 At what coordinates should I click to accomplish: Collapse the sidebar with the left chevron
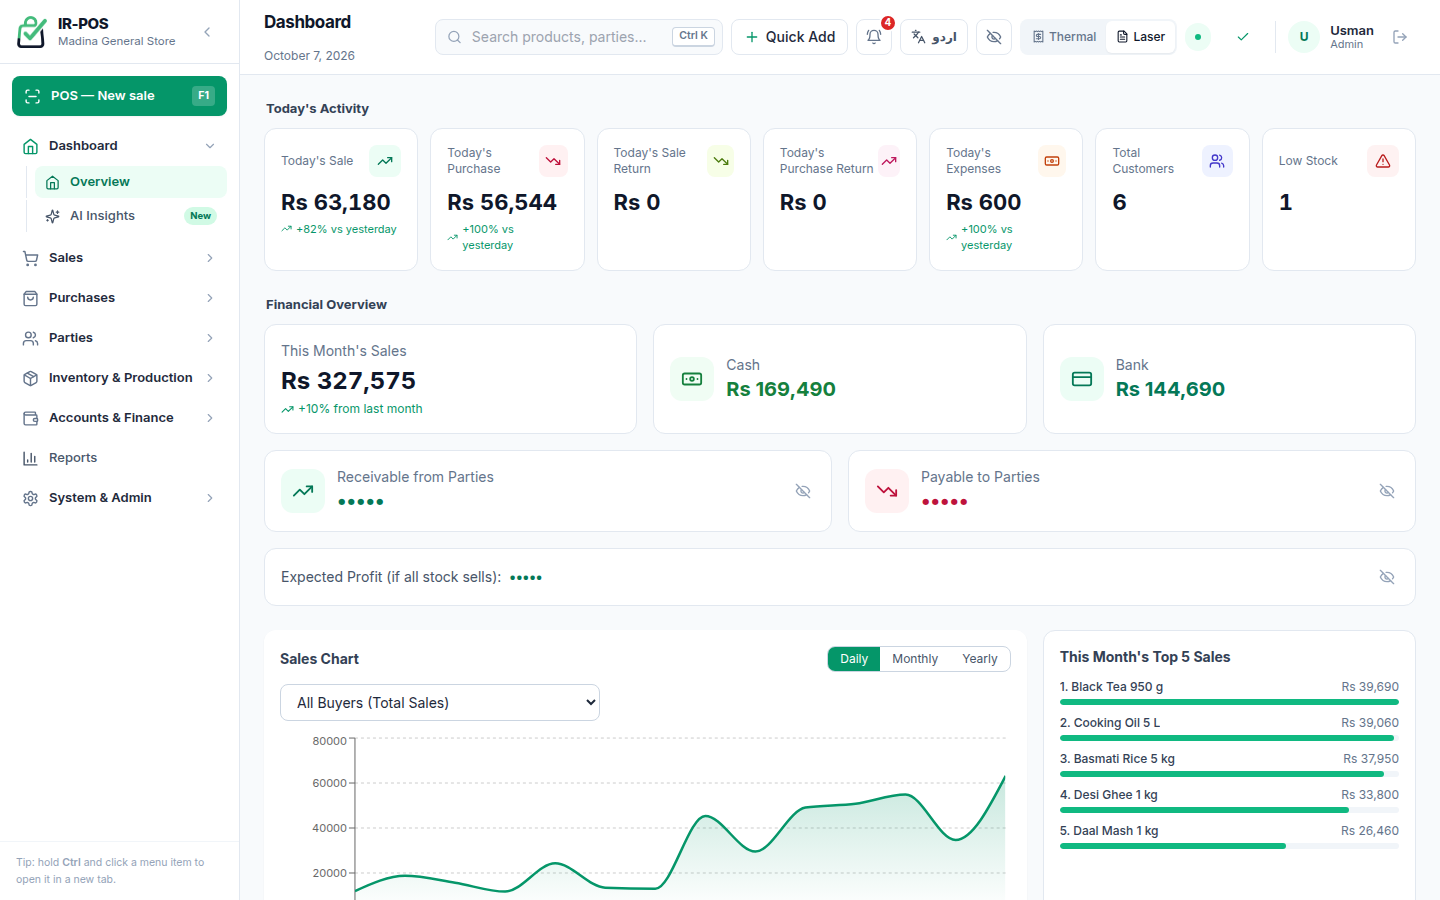pos(207,32)
